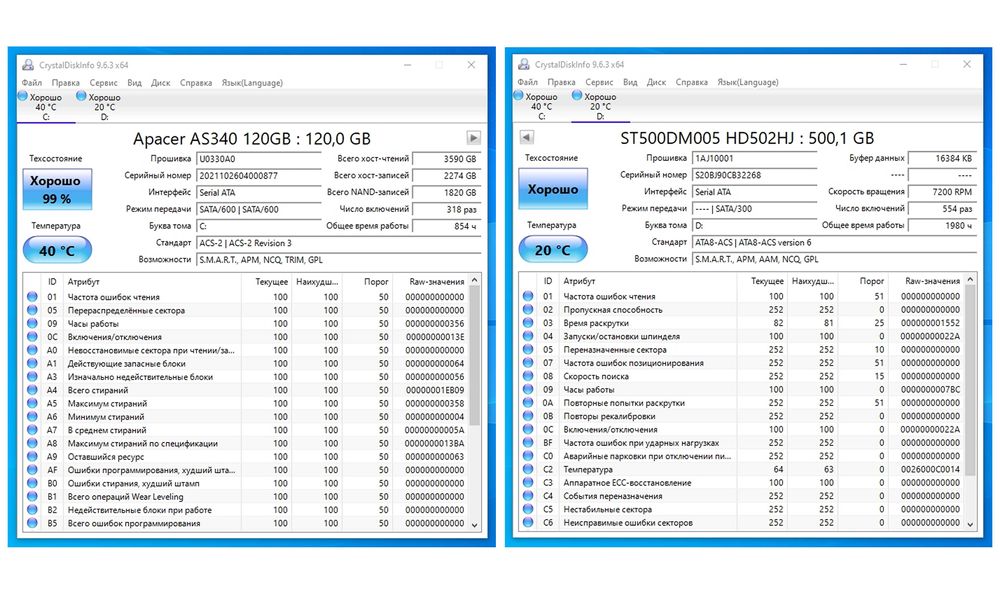Open Сервис menu in left window
Image resolution: width=1000 pixels, height=594 pixels.
[103, 82]
